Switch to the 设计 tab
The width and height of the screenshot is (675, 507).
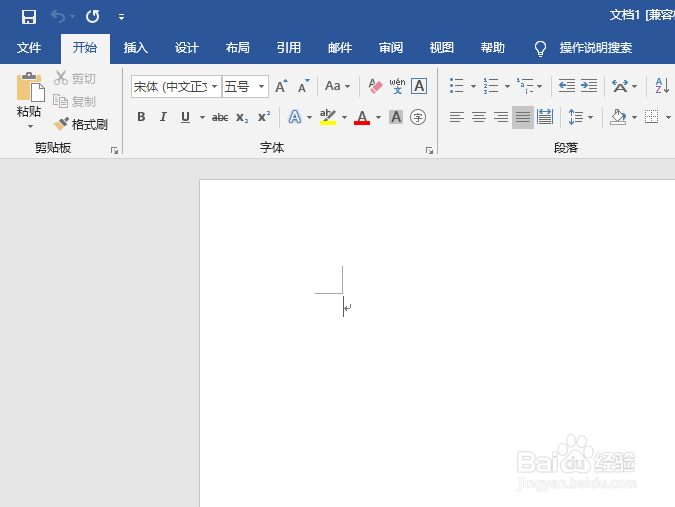[x=186, y=47]
